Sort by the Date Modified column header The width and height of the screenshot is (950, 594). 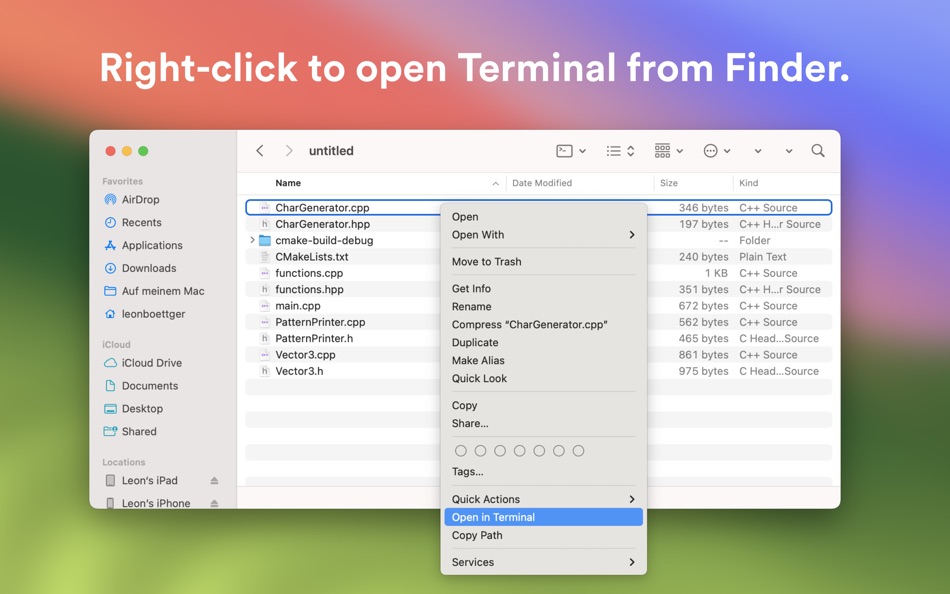coord(580,183)
